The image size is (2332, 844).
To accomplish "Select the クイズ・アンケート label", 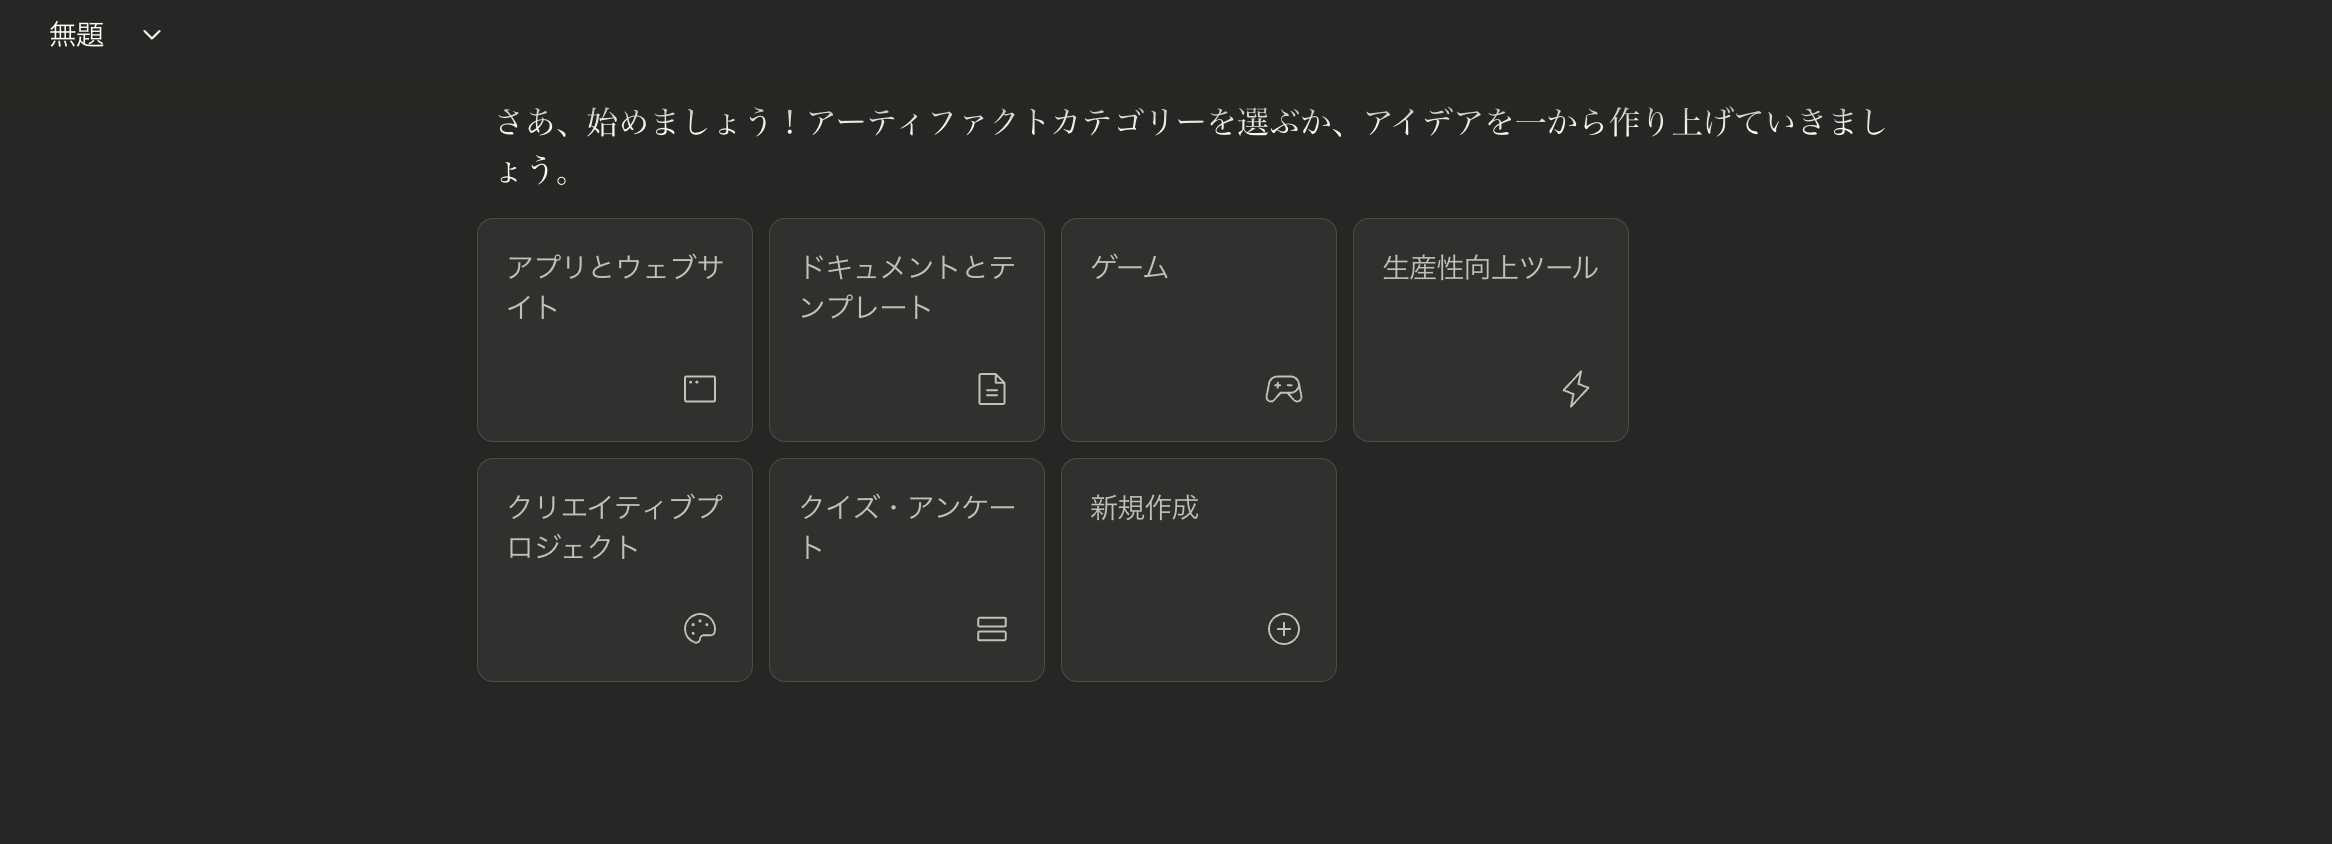I will (x=907, y=527).
